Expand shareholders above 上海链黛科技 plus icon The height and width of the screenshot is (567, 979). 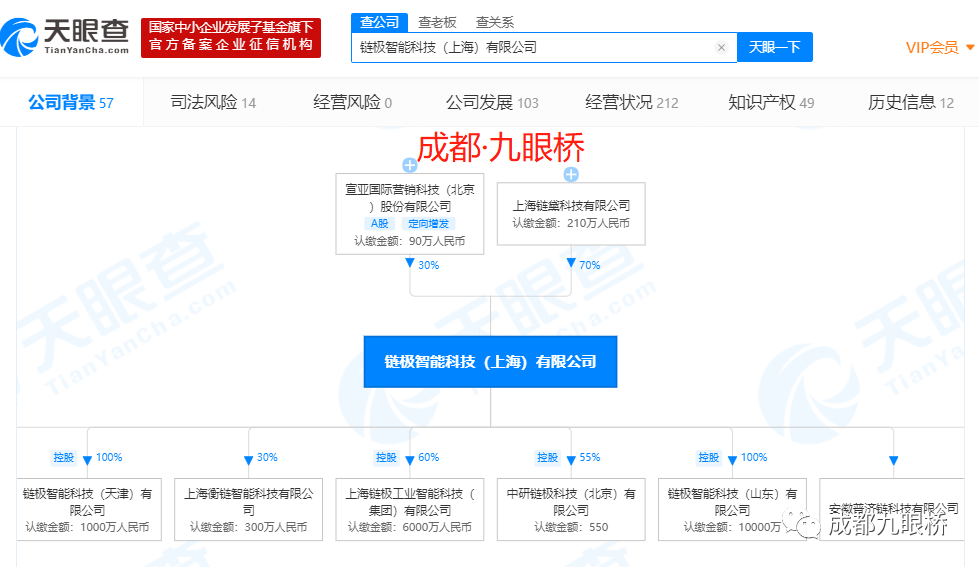(571, 174)
